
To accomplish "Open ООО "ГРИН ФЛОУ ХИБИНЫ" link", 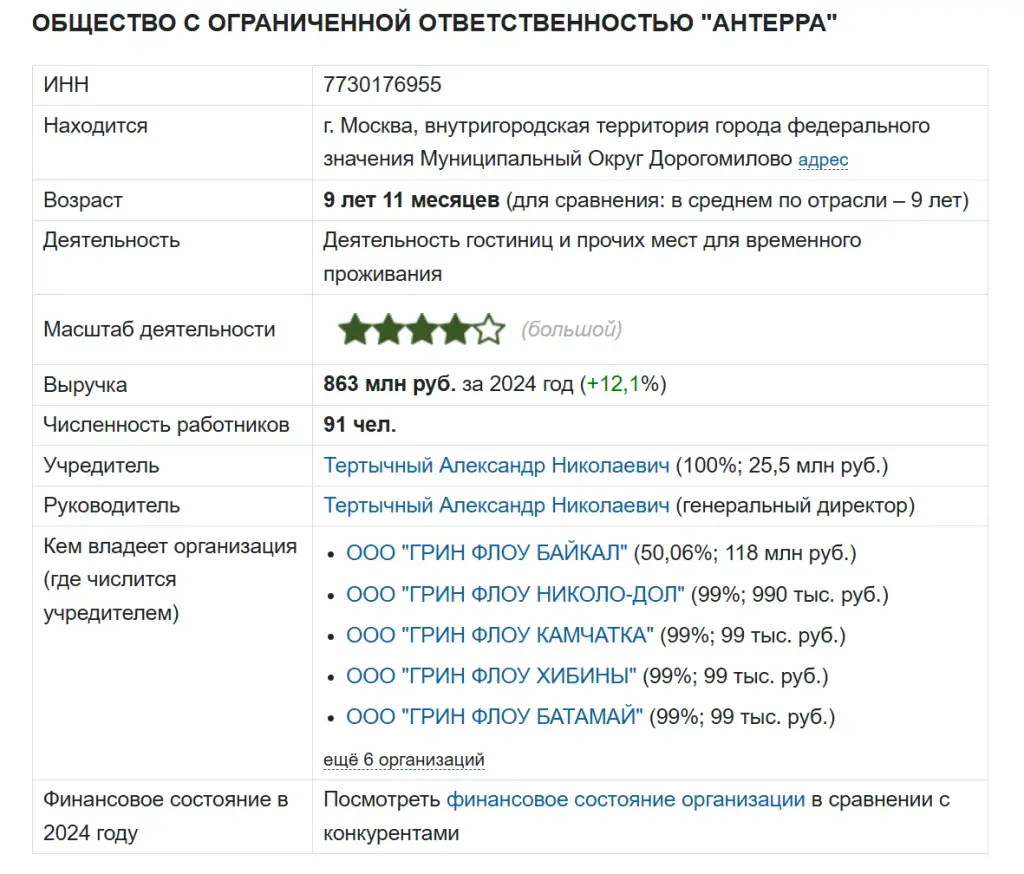I will (x=491, y=676).
